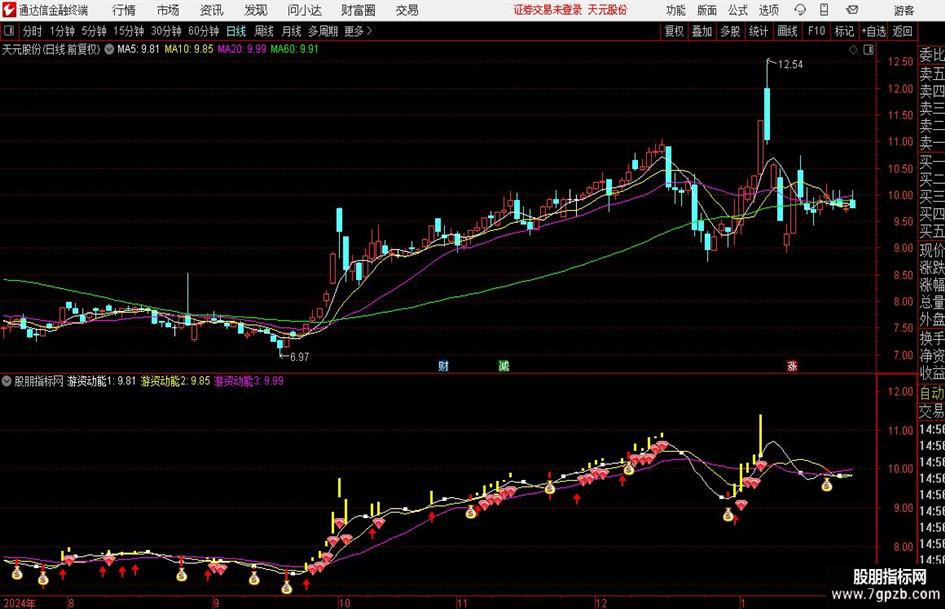Image resolution: width=945 pixels, height=609 pixels.
Task: Switch to 60分钟 period tab
Action: pos(203,31)
